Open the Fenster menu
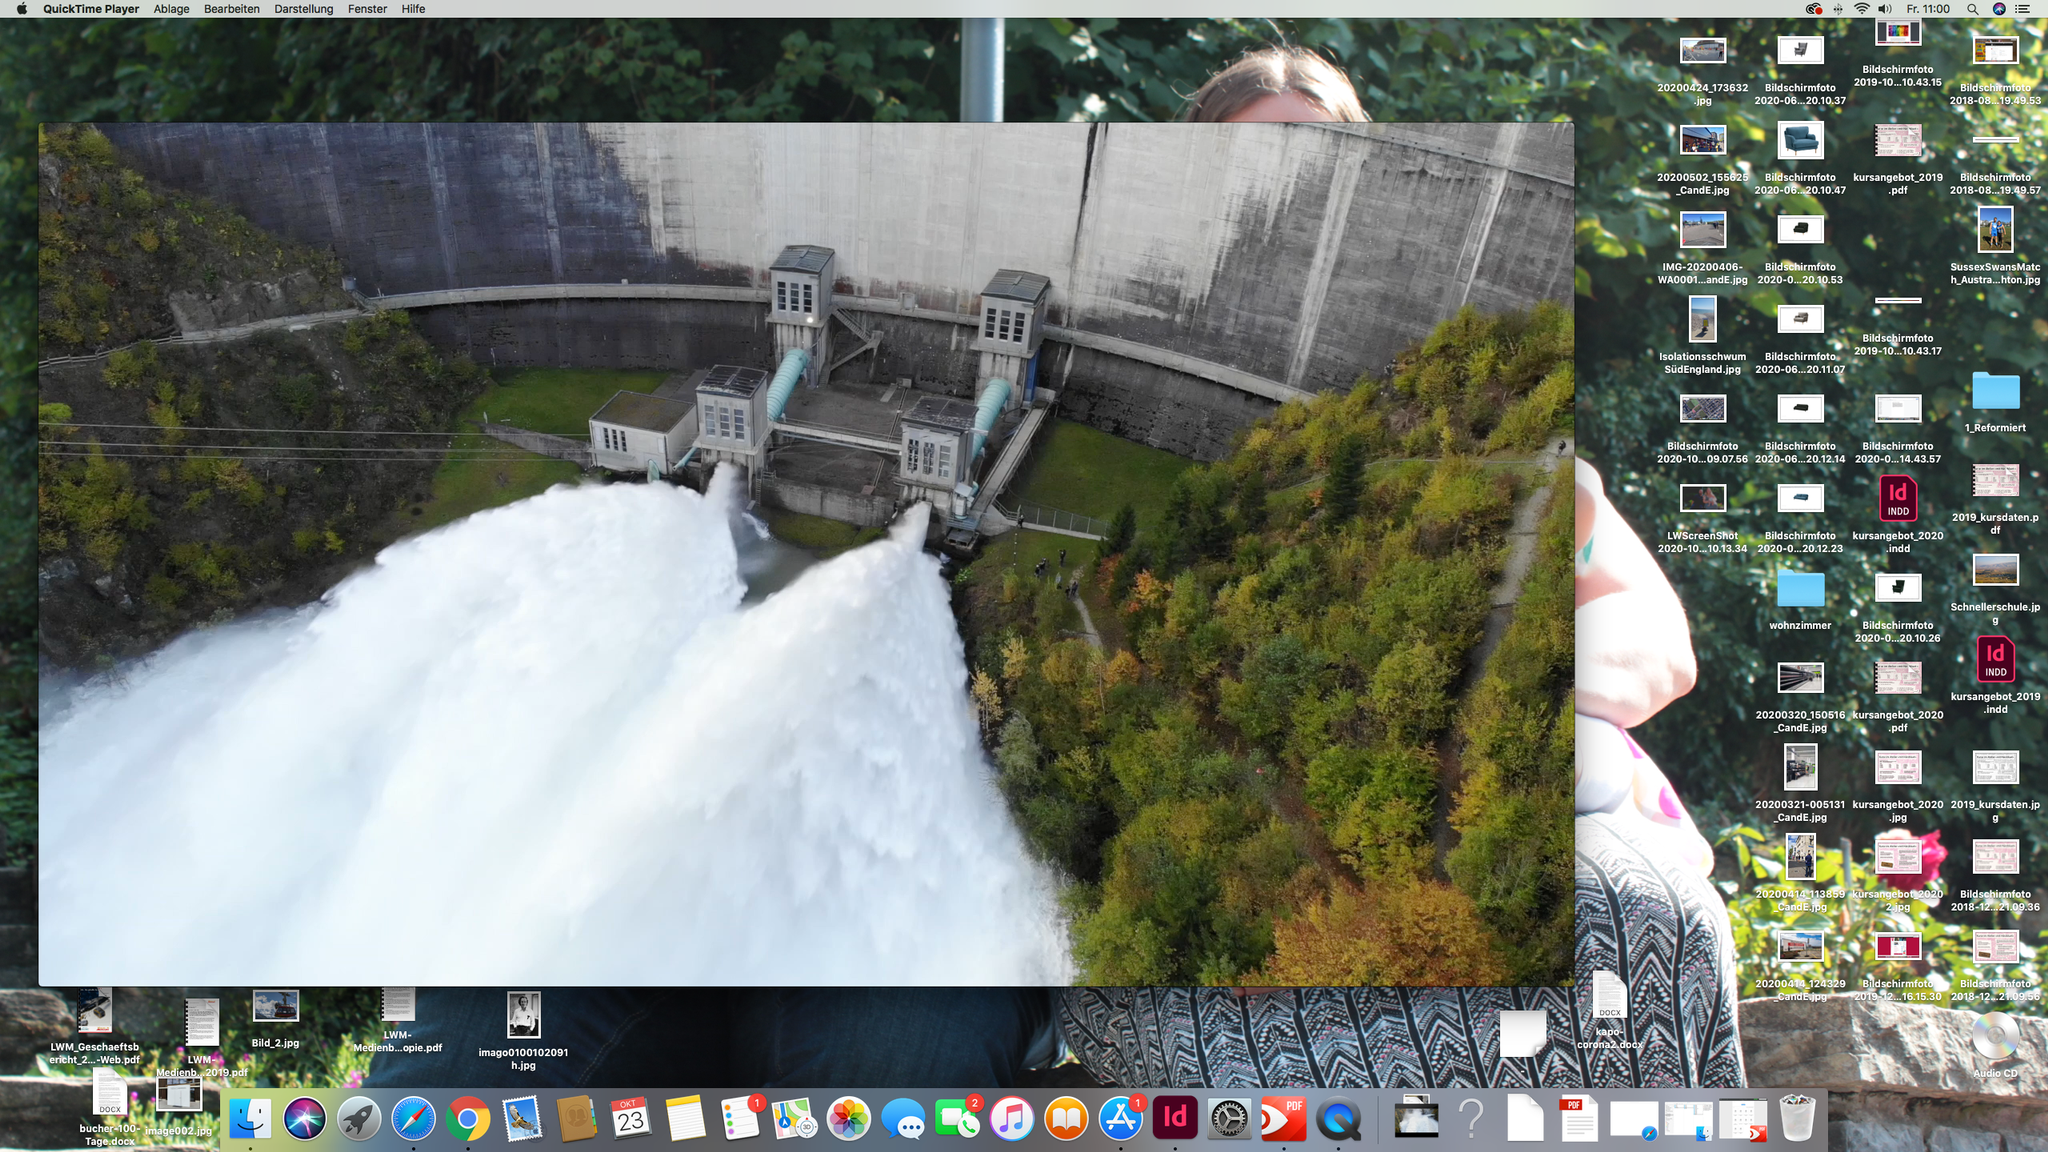The height and width of the screenshot is (1152, 2048). 367,9
